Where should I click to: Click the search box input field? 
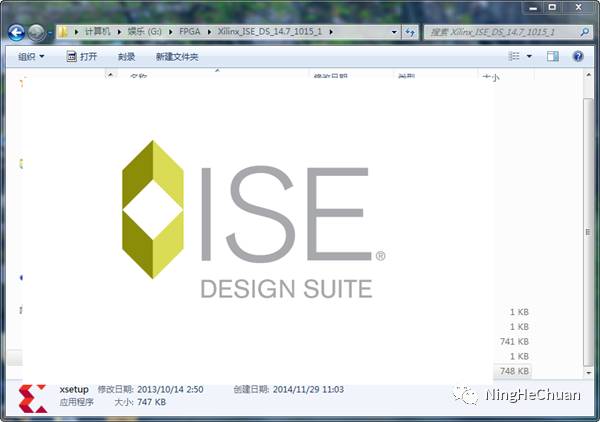[x=500, y=33]
